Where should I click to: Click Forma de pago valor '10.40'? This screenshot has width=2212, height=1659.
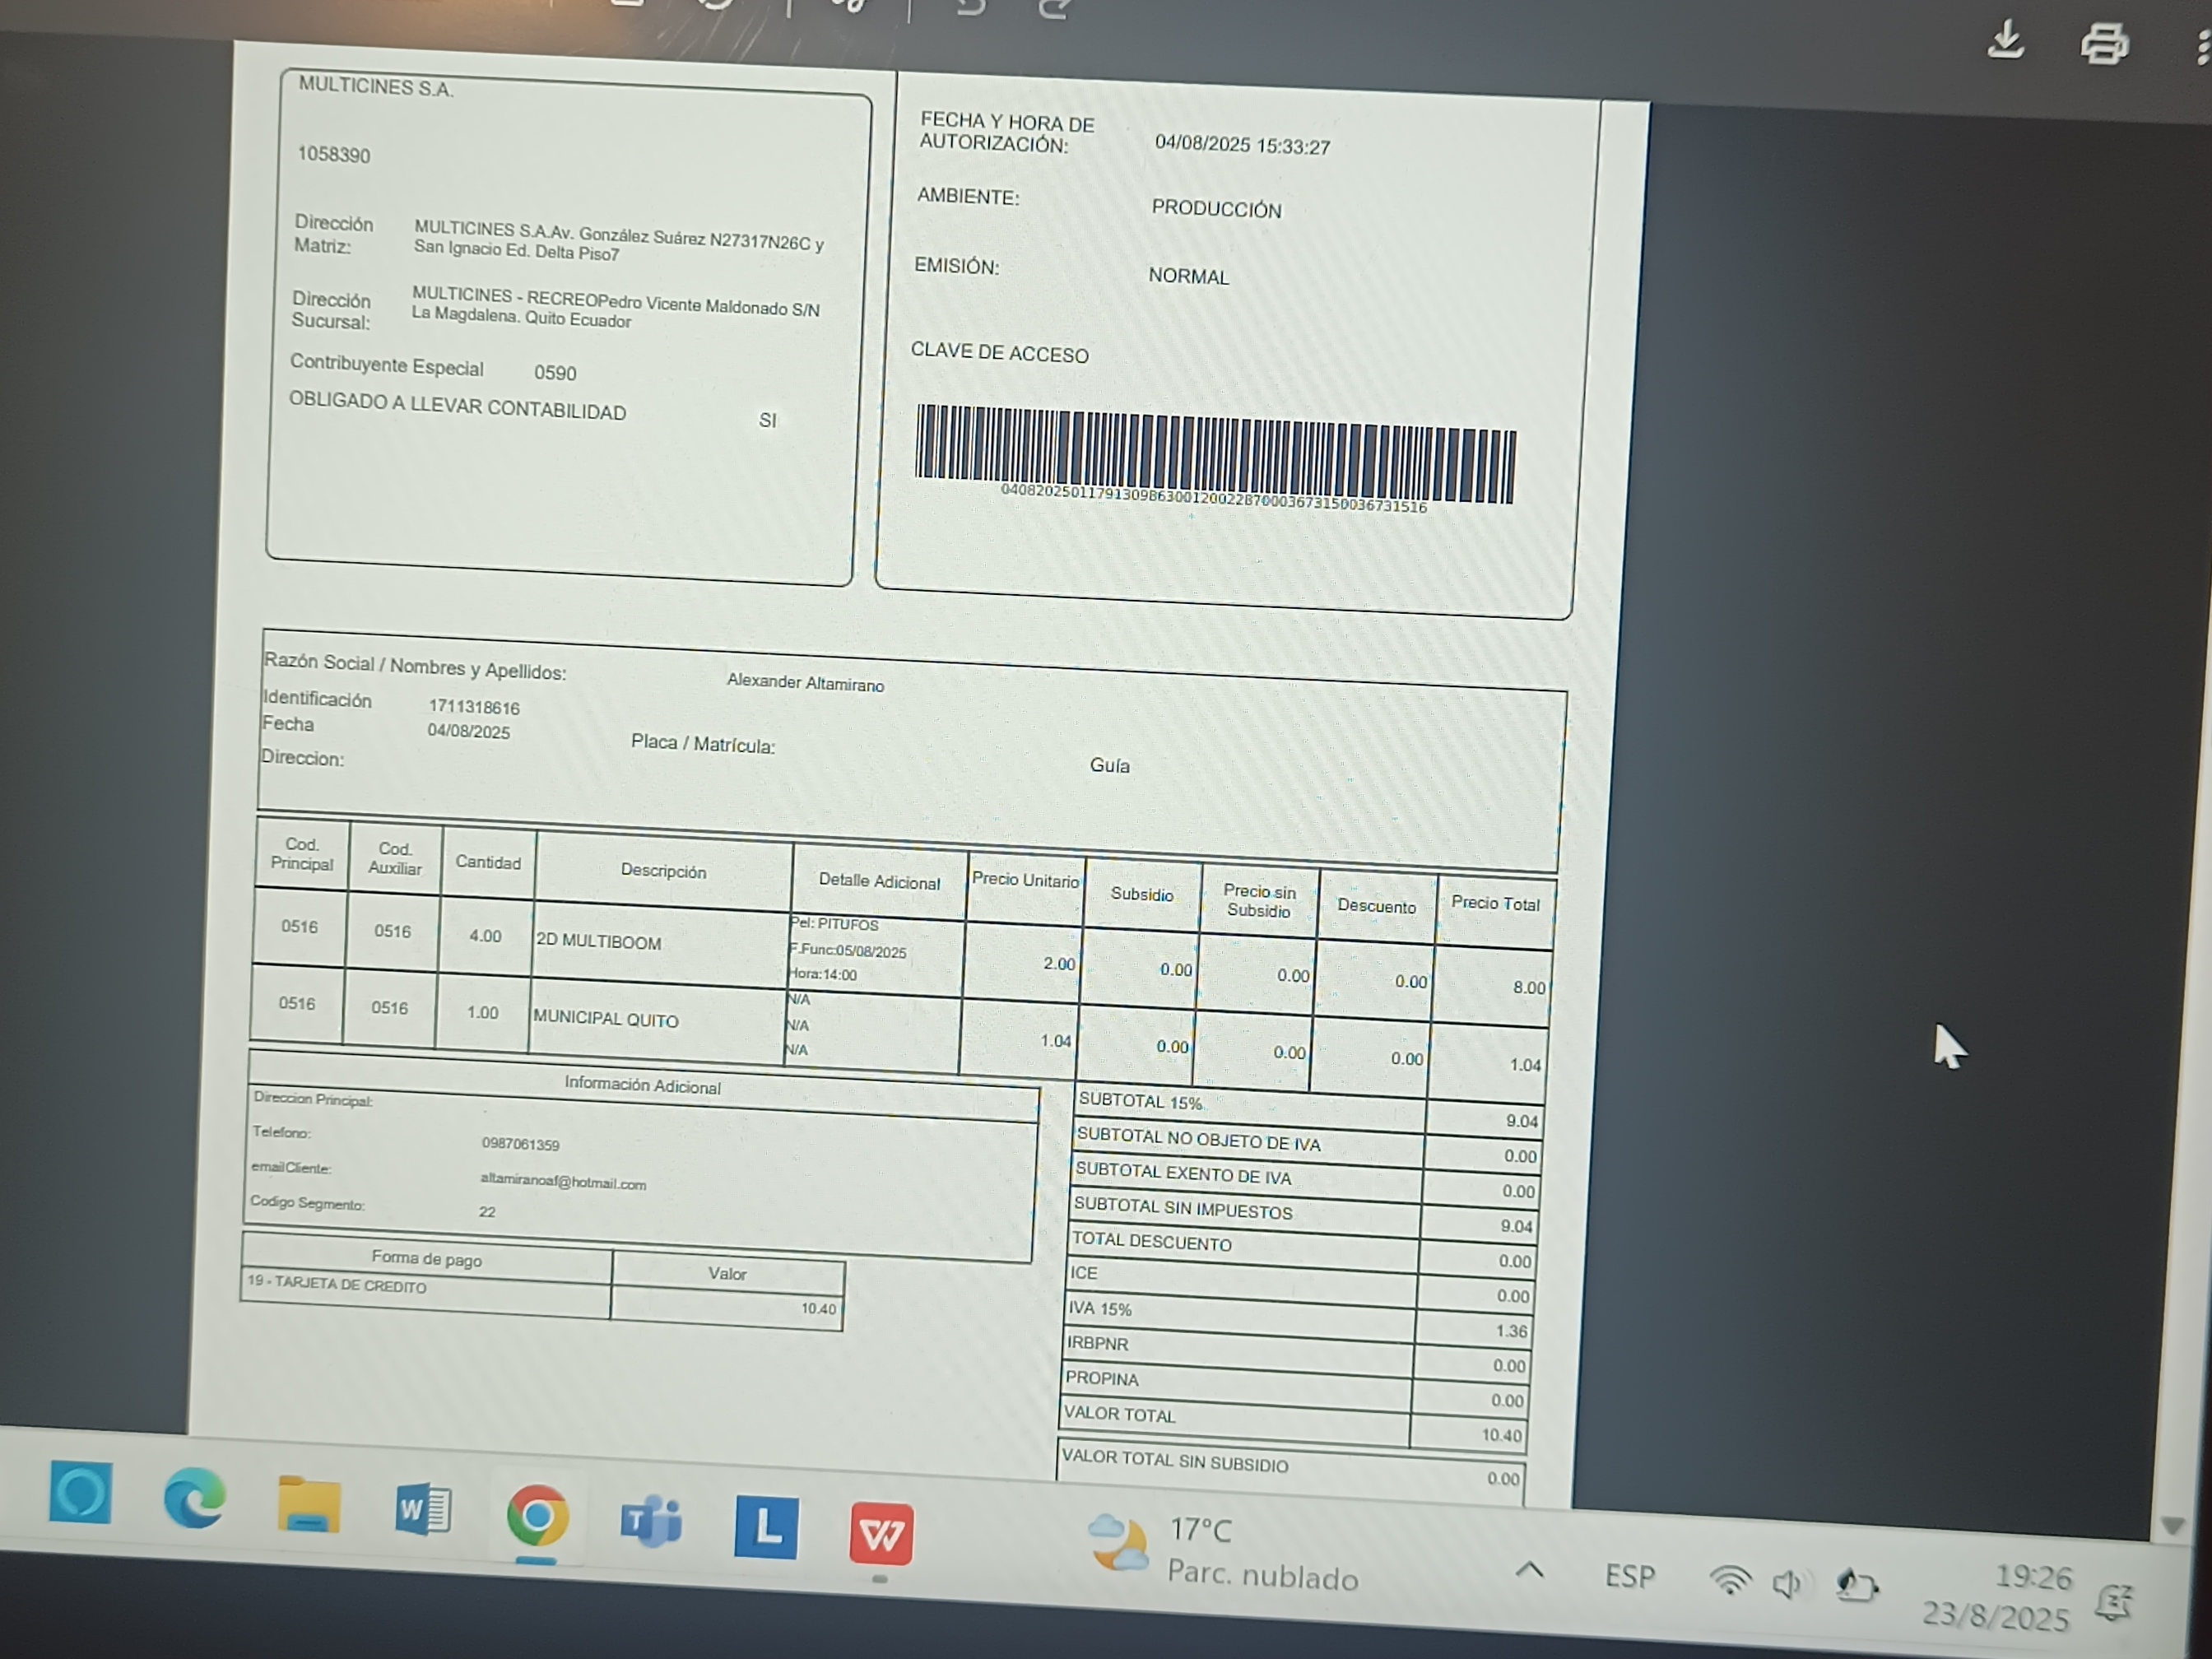pyautogui.click(x=818, y=1309)
